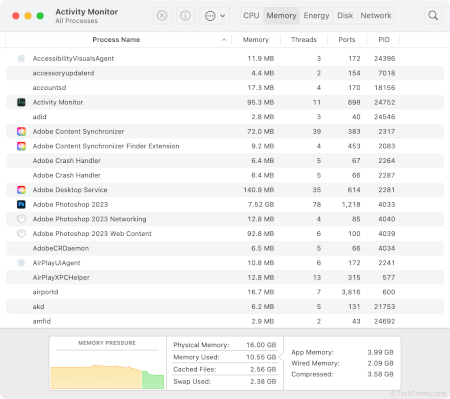The image size is (450, 399).
Task: Click the Adobe Photoshop 2023 icon
Action: click(21, 204)
